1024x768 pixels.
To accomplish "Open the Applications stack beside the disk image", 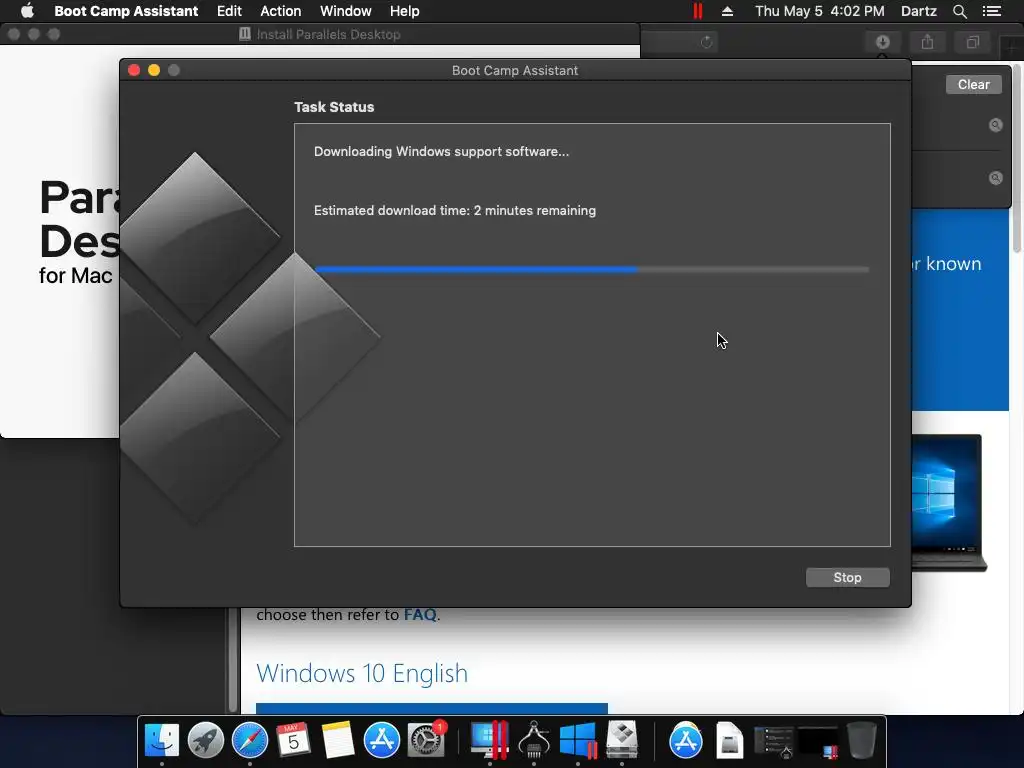I will pos(686,740).
